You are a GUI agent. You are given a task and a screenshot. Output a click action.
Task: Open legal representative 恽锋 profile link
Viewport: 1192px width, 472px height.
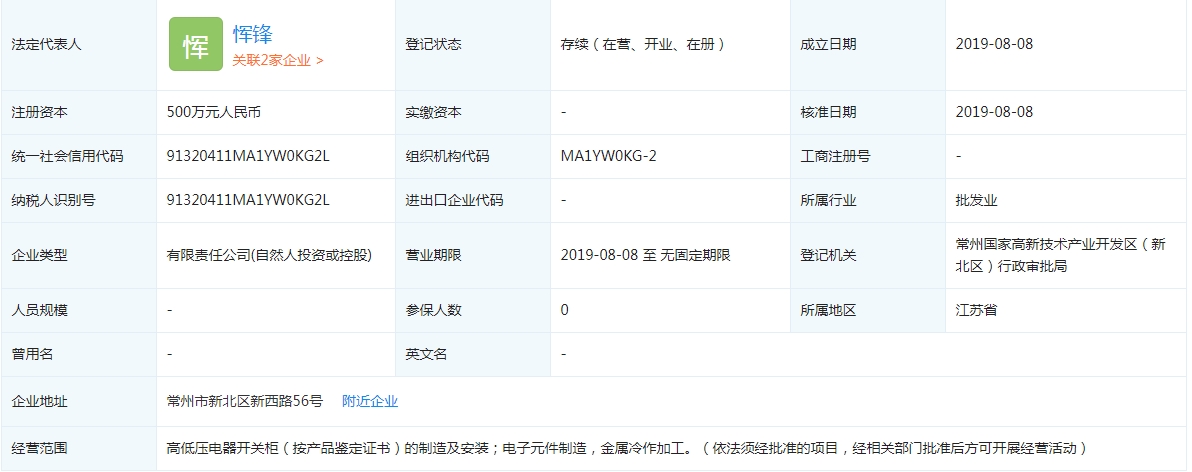pos(253,35)
